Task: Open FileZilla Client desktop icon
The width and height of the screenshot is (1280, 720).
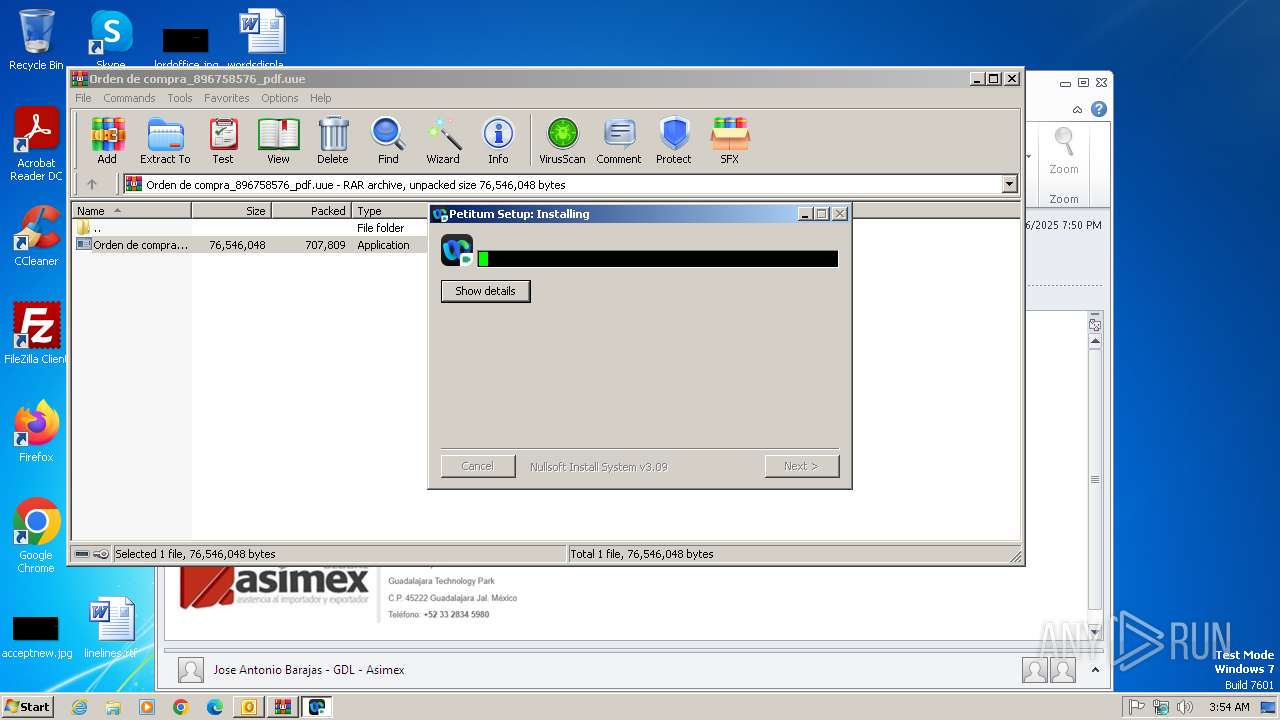Action: (x=36, y=332)
